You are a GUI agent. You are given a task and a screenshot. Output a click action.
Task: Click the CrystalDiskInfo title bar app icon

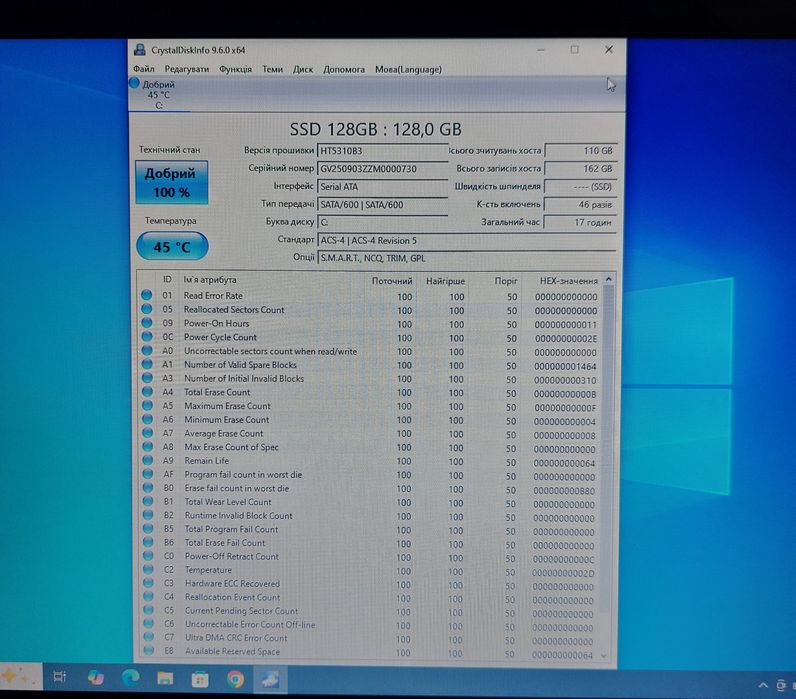point(140,50)
